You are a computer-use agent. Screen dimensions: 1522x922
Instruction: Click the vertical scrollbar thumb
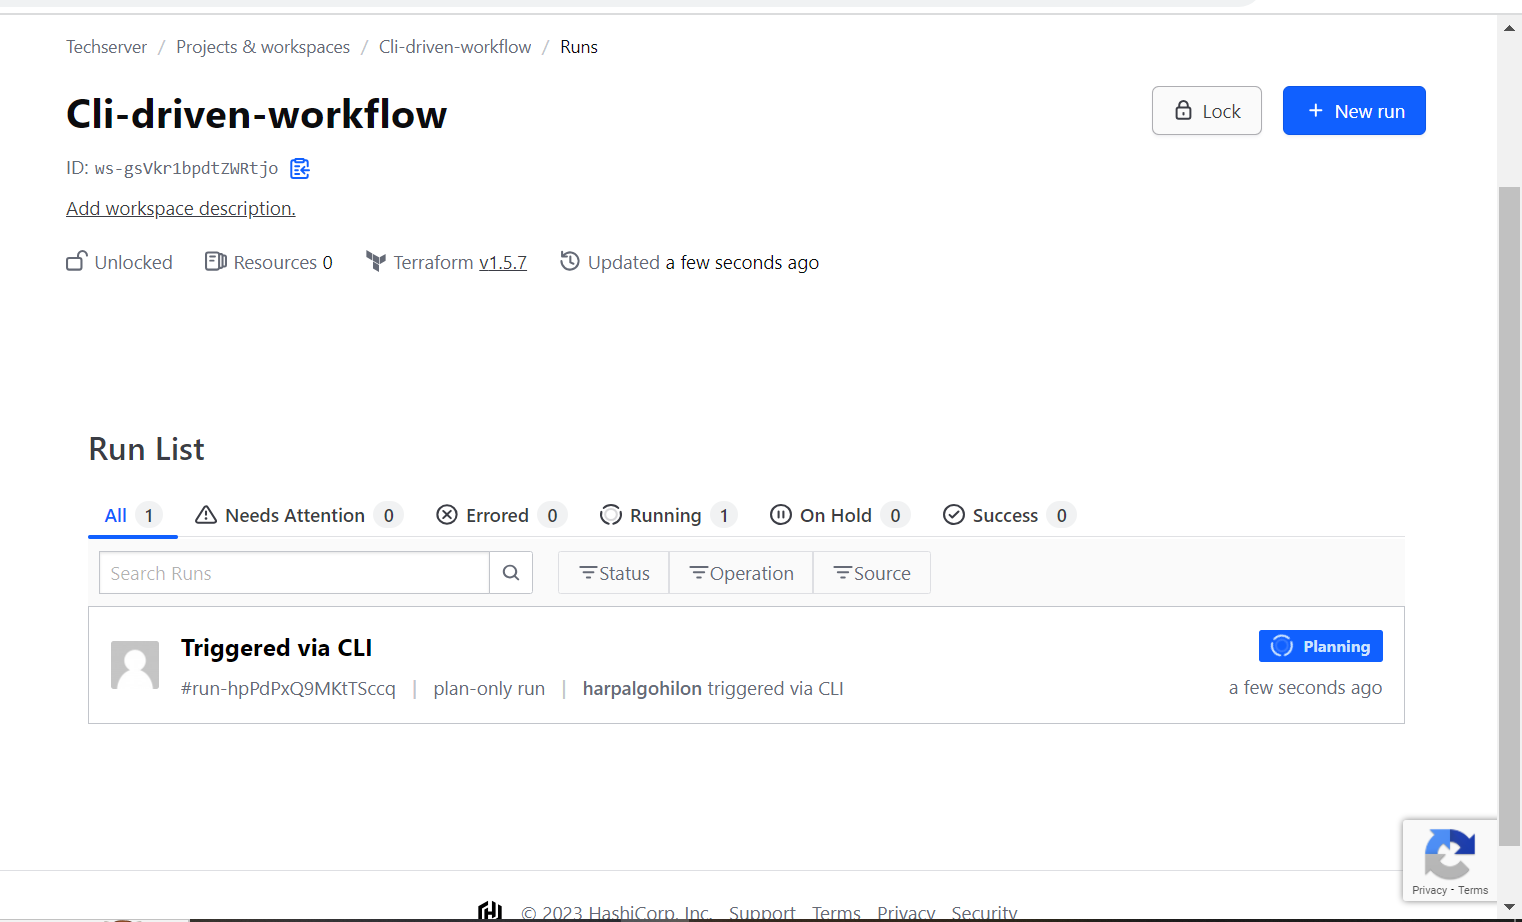[1509, 516]
